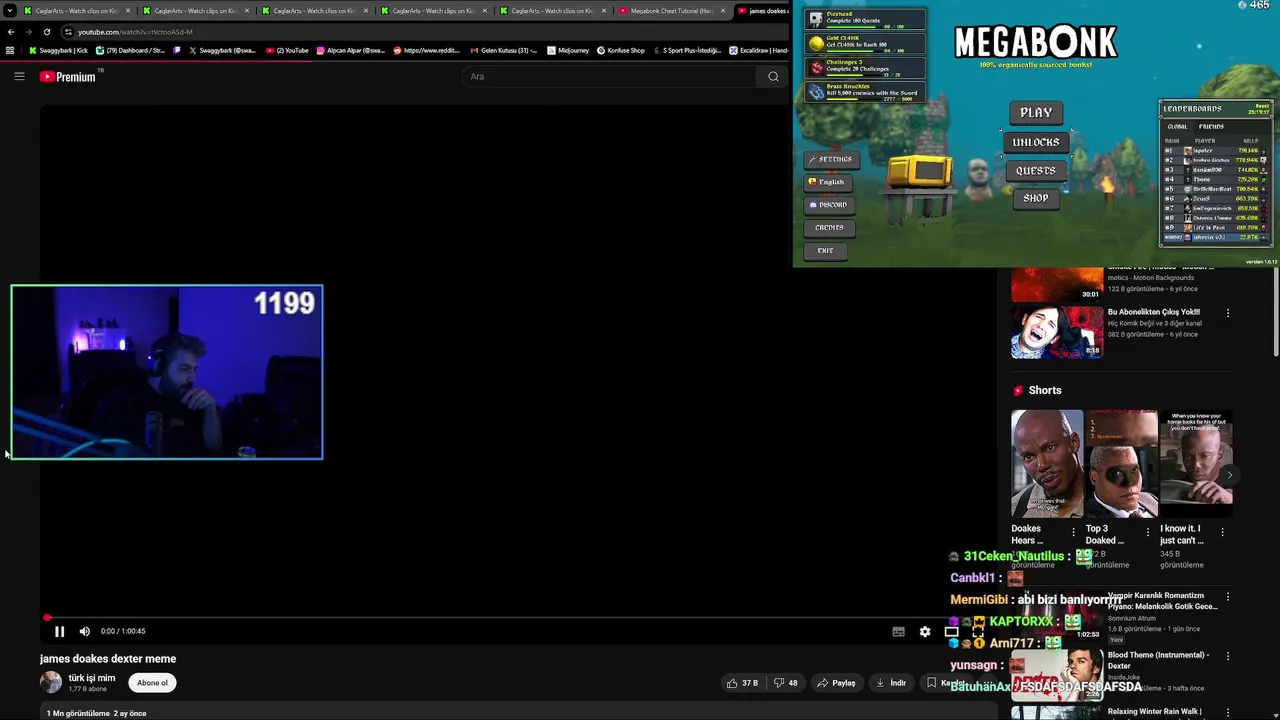Open the 'Top 3 Doaked...' short thumbnail
1280x720 pixels.
1122,463
